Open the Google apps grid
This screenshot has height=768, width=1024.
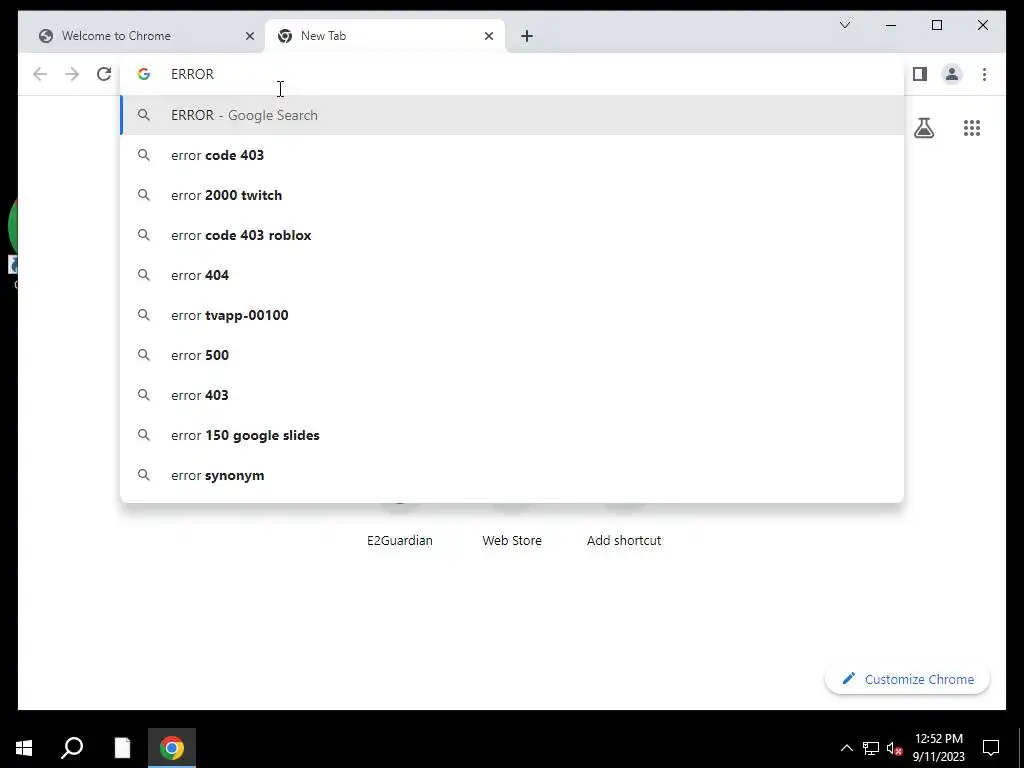coord(972,128)
